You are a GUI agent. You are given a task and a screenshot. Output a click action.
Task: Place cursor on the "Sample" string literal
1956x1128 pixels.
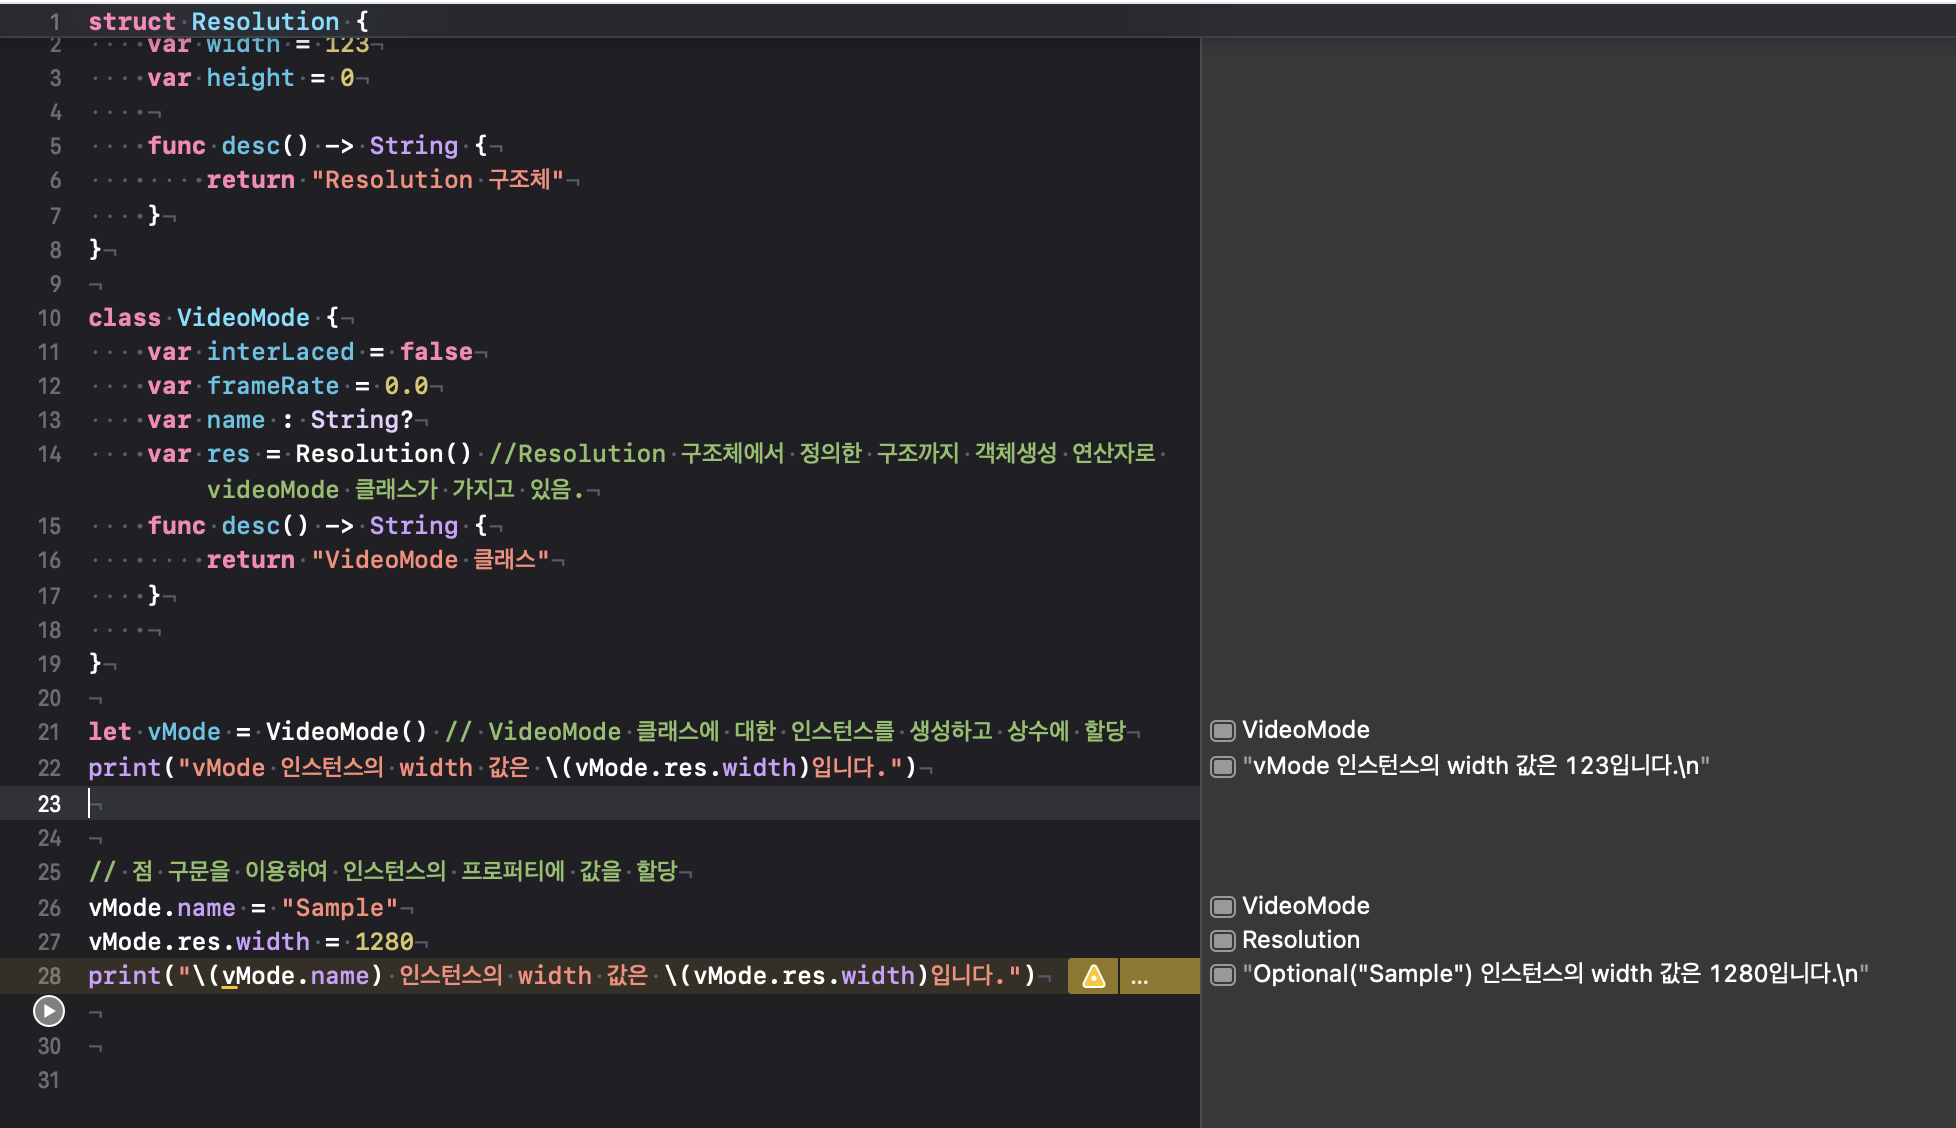coord(339,908)
